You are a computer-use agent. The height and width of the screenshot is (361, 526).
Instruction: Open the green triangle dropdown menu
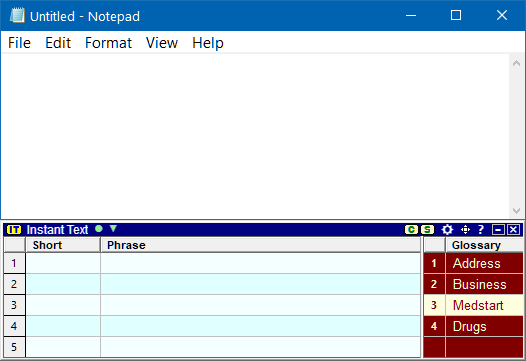coord(113,229)
